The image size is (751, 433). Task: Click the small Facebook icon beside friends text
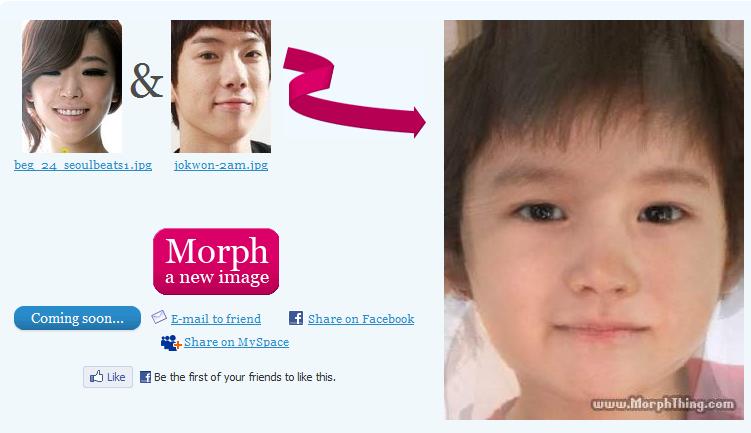145,377
